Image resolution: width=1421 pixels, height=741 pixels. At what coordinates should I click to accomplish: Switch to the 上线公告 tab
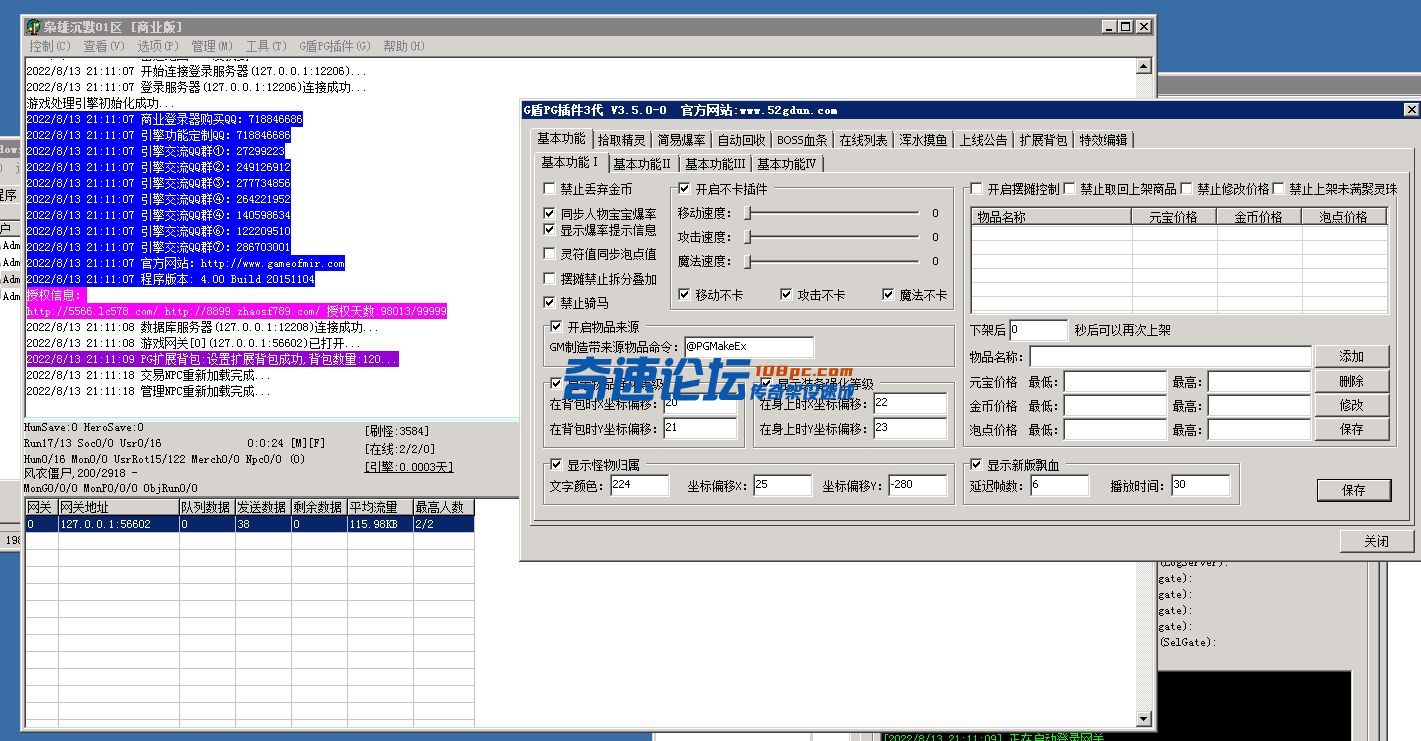click(983, 140)
